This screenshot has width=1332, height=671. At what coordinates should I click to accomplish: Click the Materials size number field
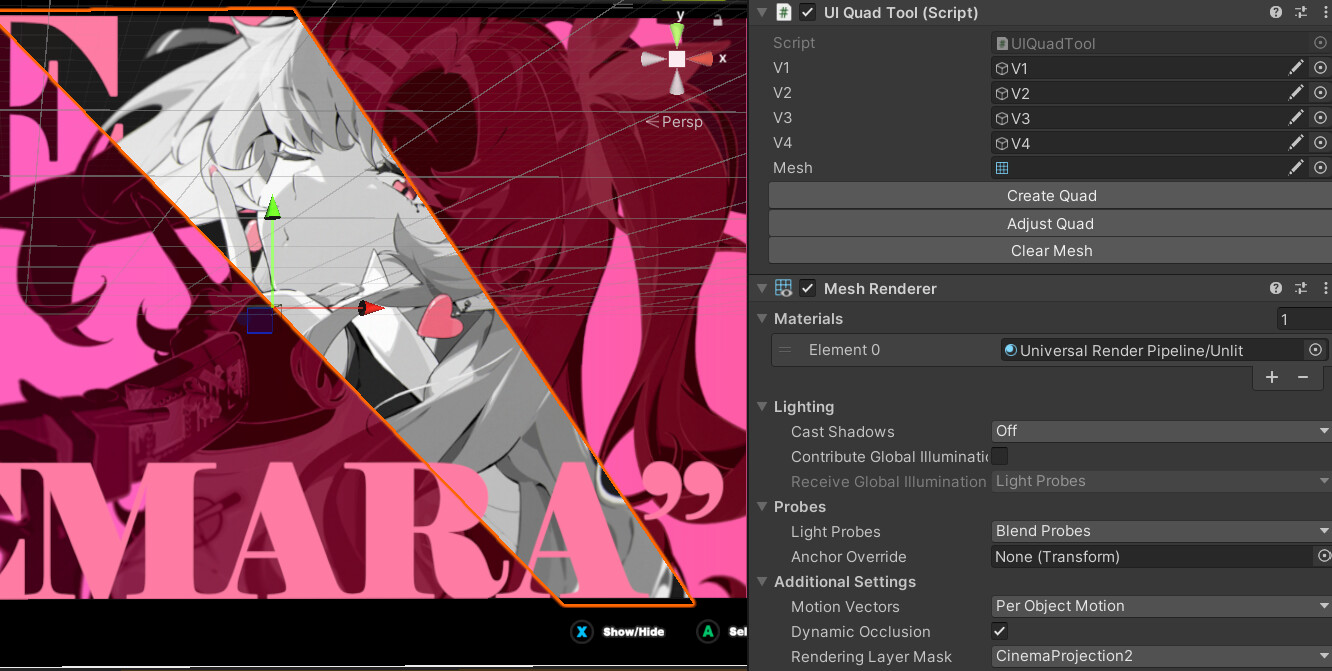point(1304,319)
